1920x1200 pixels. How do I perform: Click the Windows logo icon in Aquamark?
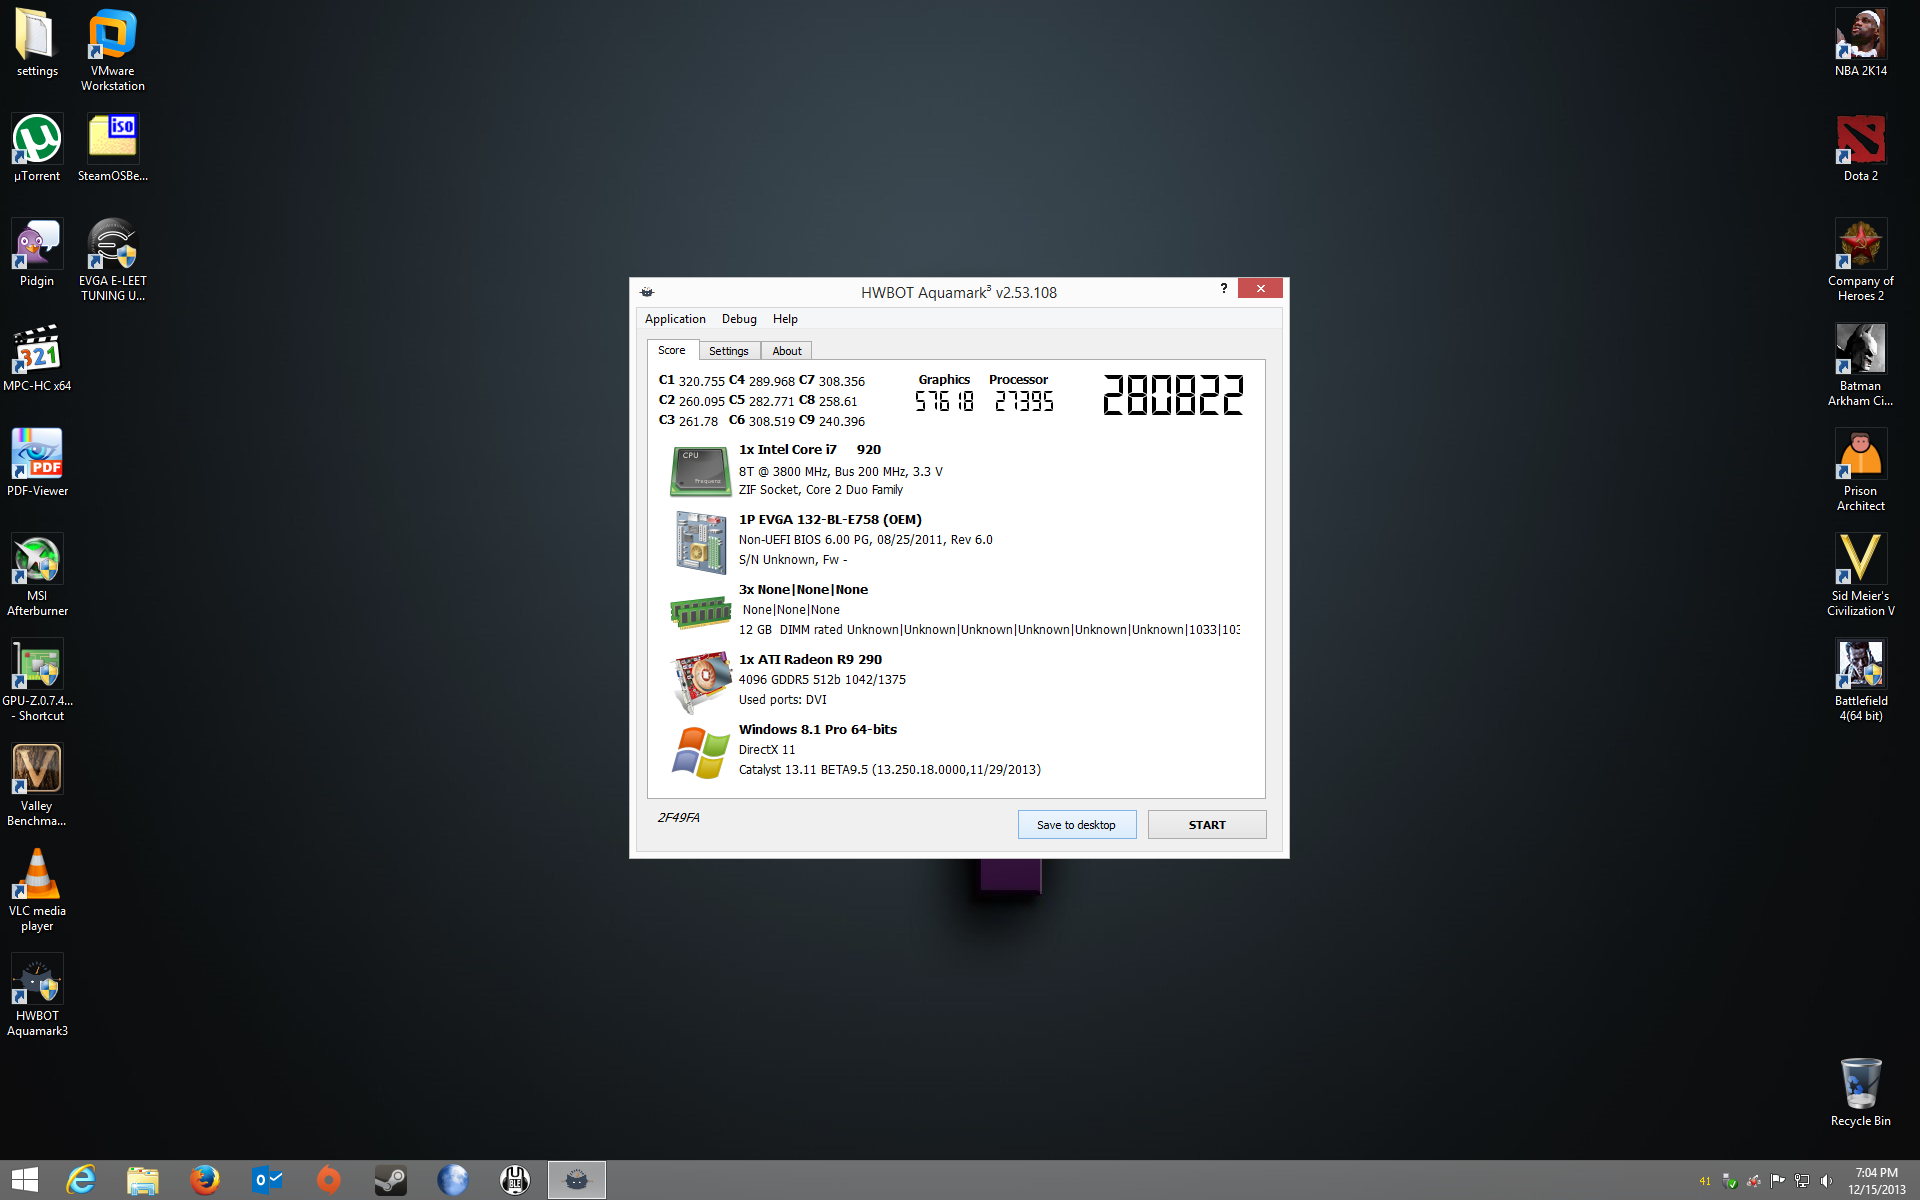(x=700, y=752)
